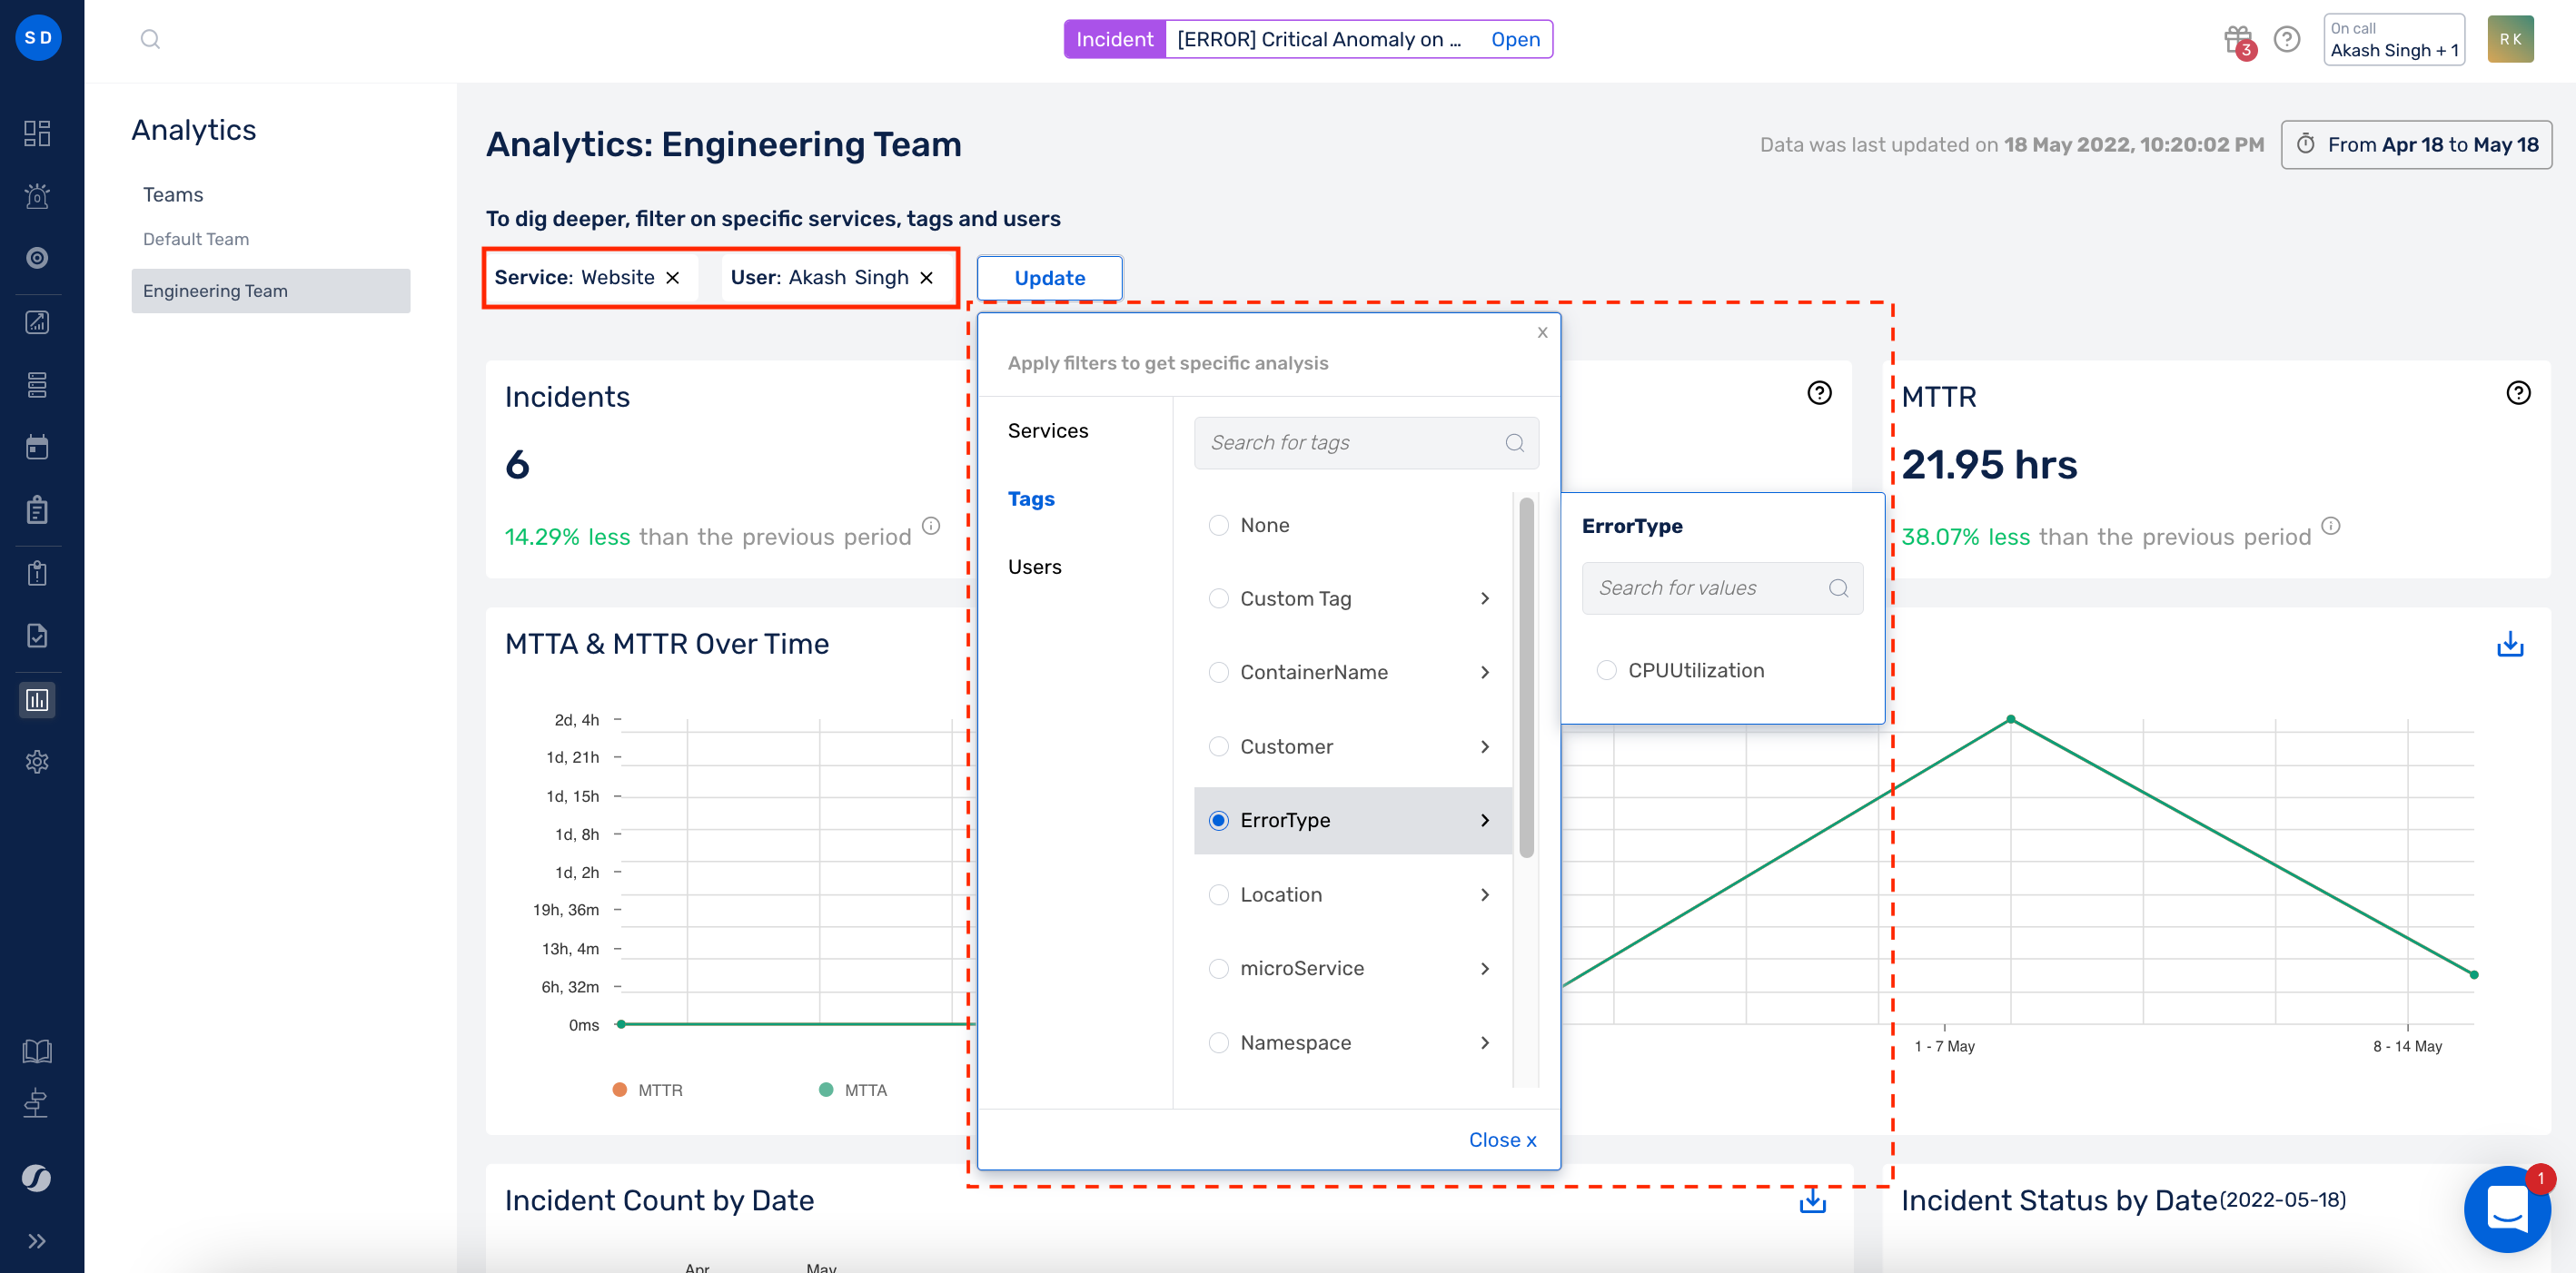Download the Incident Count by Date chart
2576x1273 pixels.
point(1811,1201)
